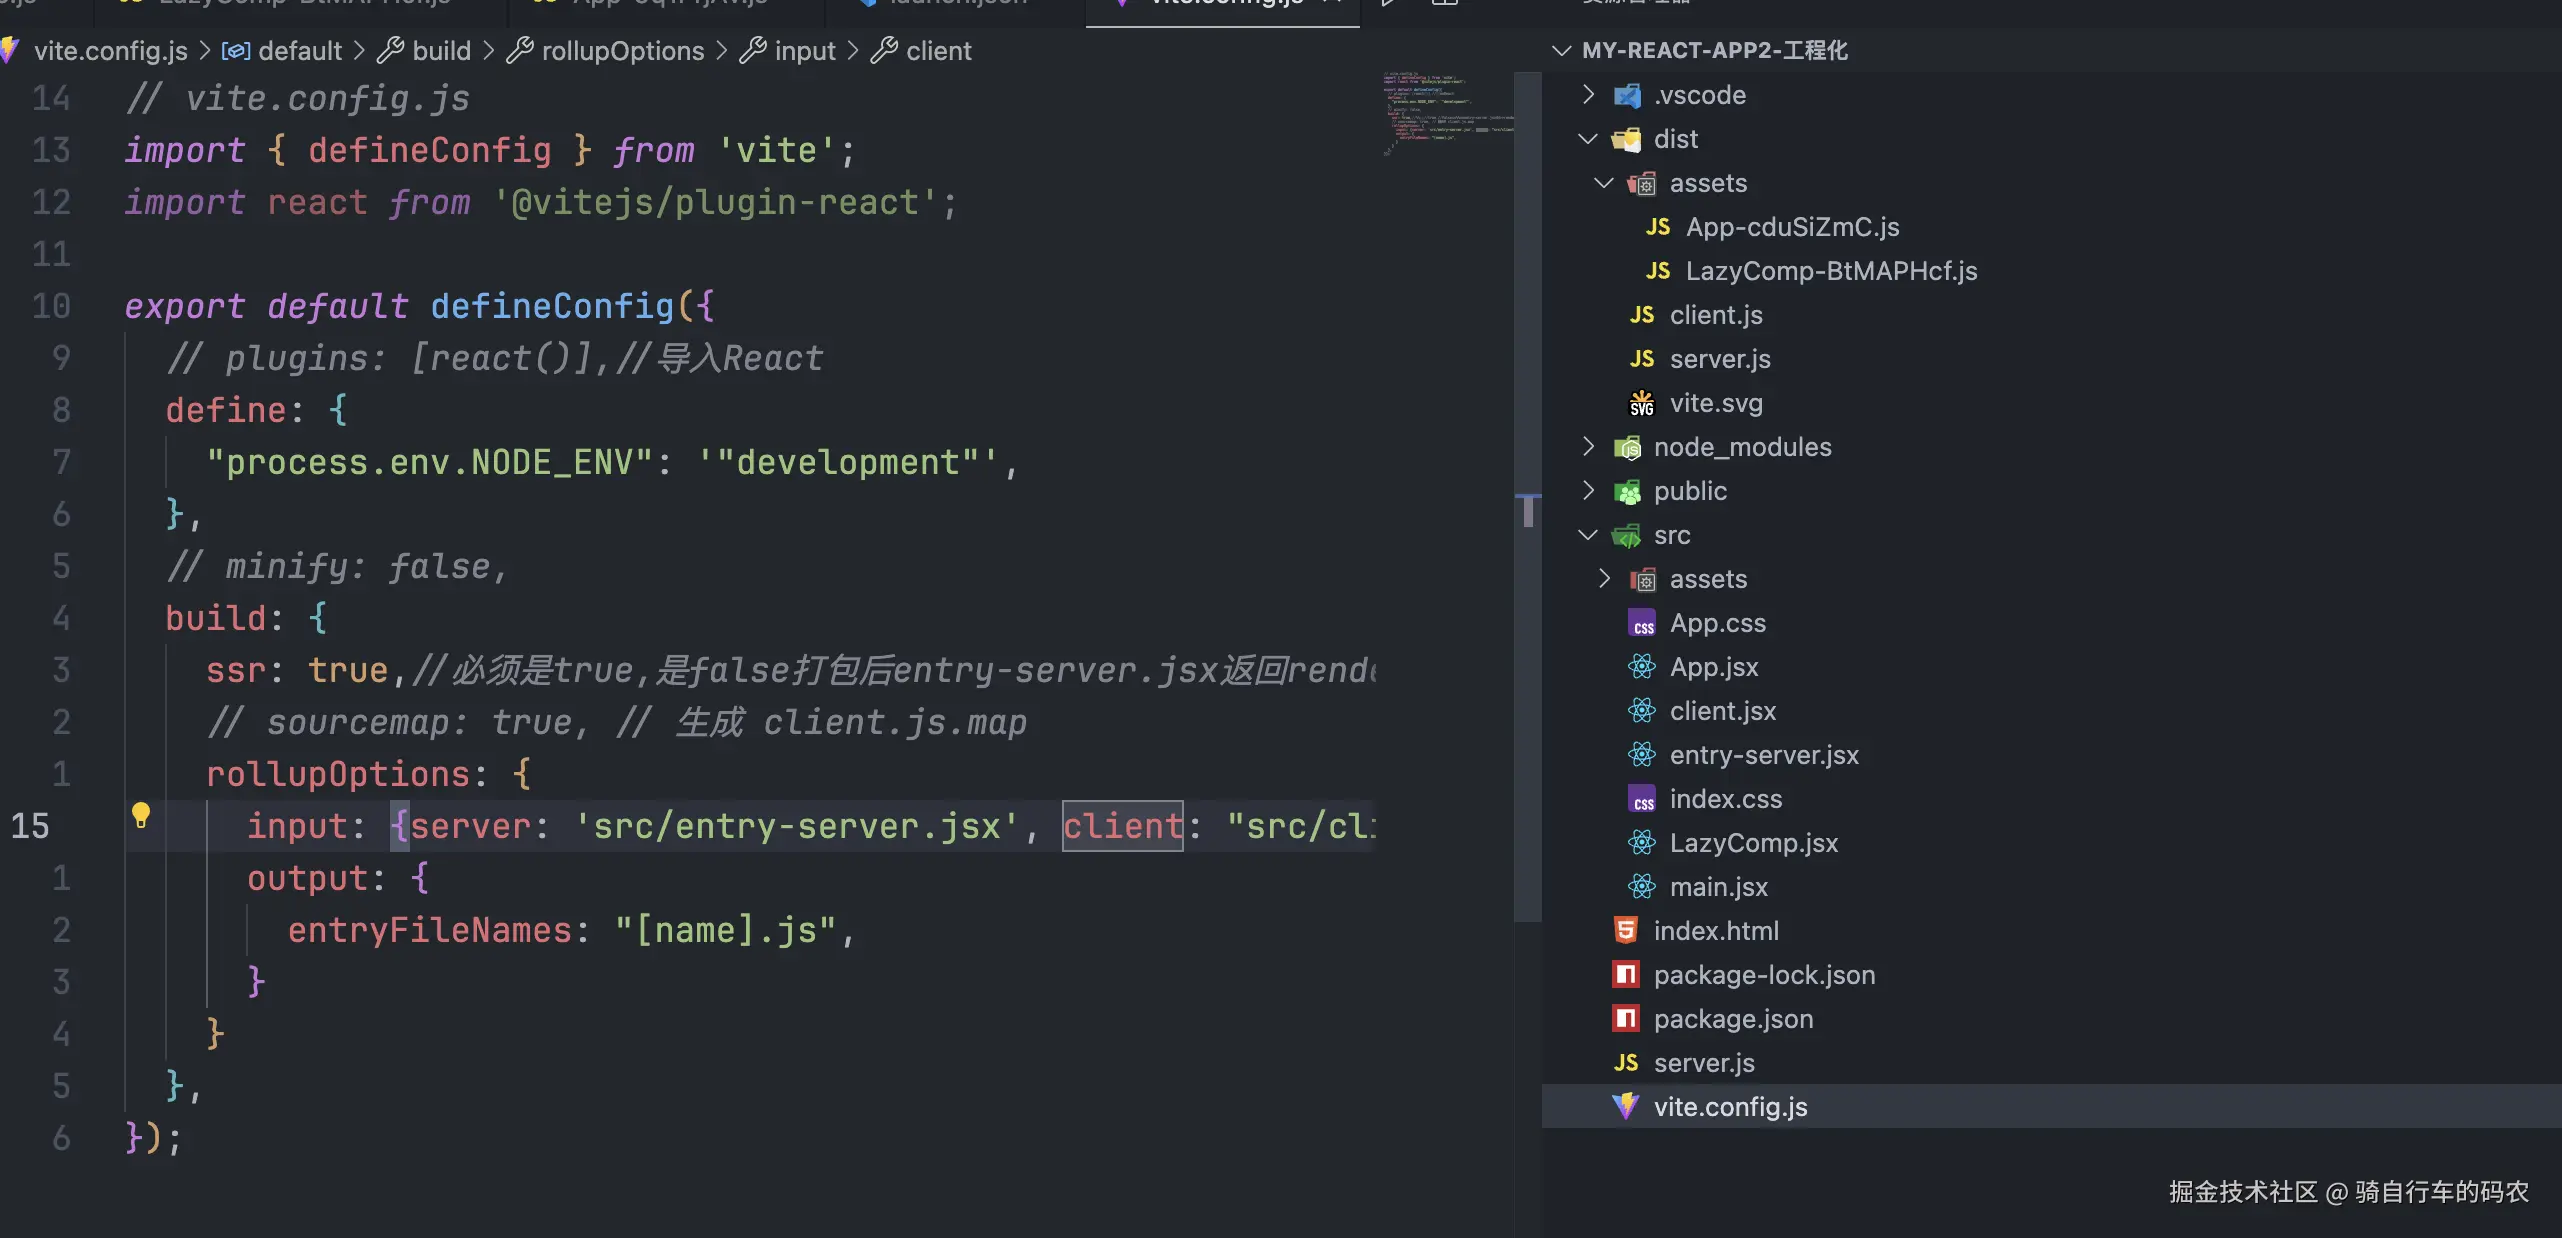Collapse the MY-REACT-APP2 project root

[1561, 50]
